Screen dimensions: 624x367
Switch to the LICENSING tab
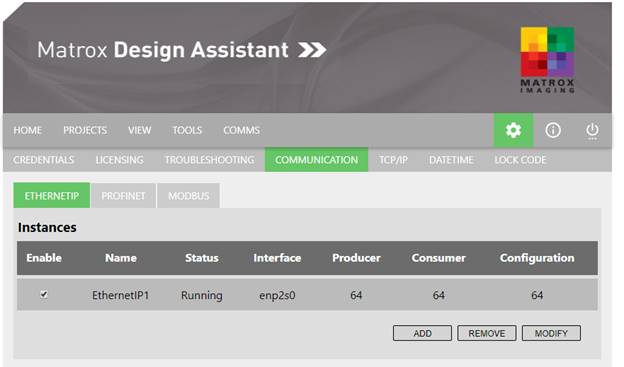(119, 160)
